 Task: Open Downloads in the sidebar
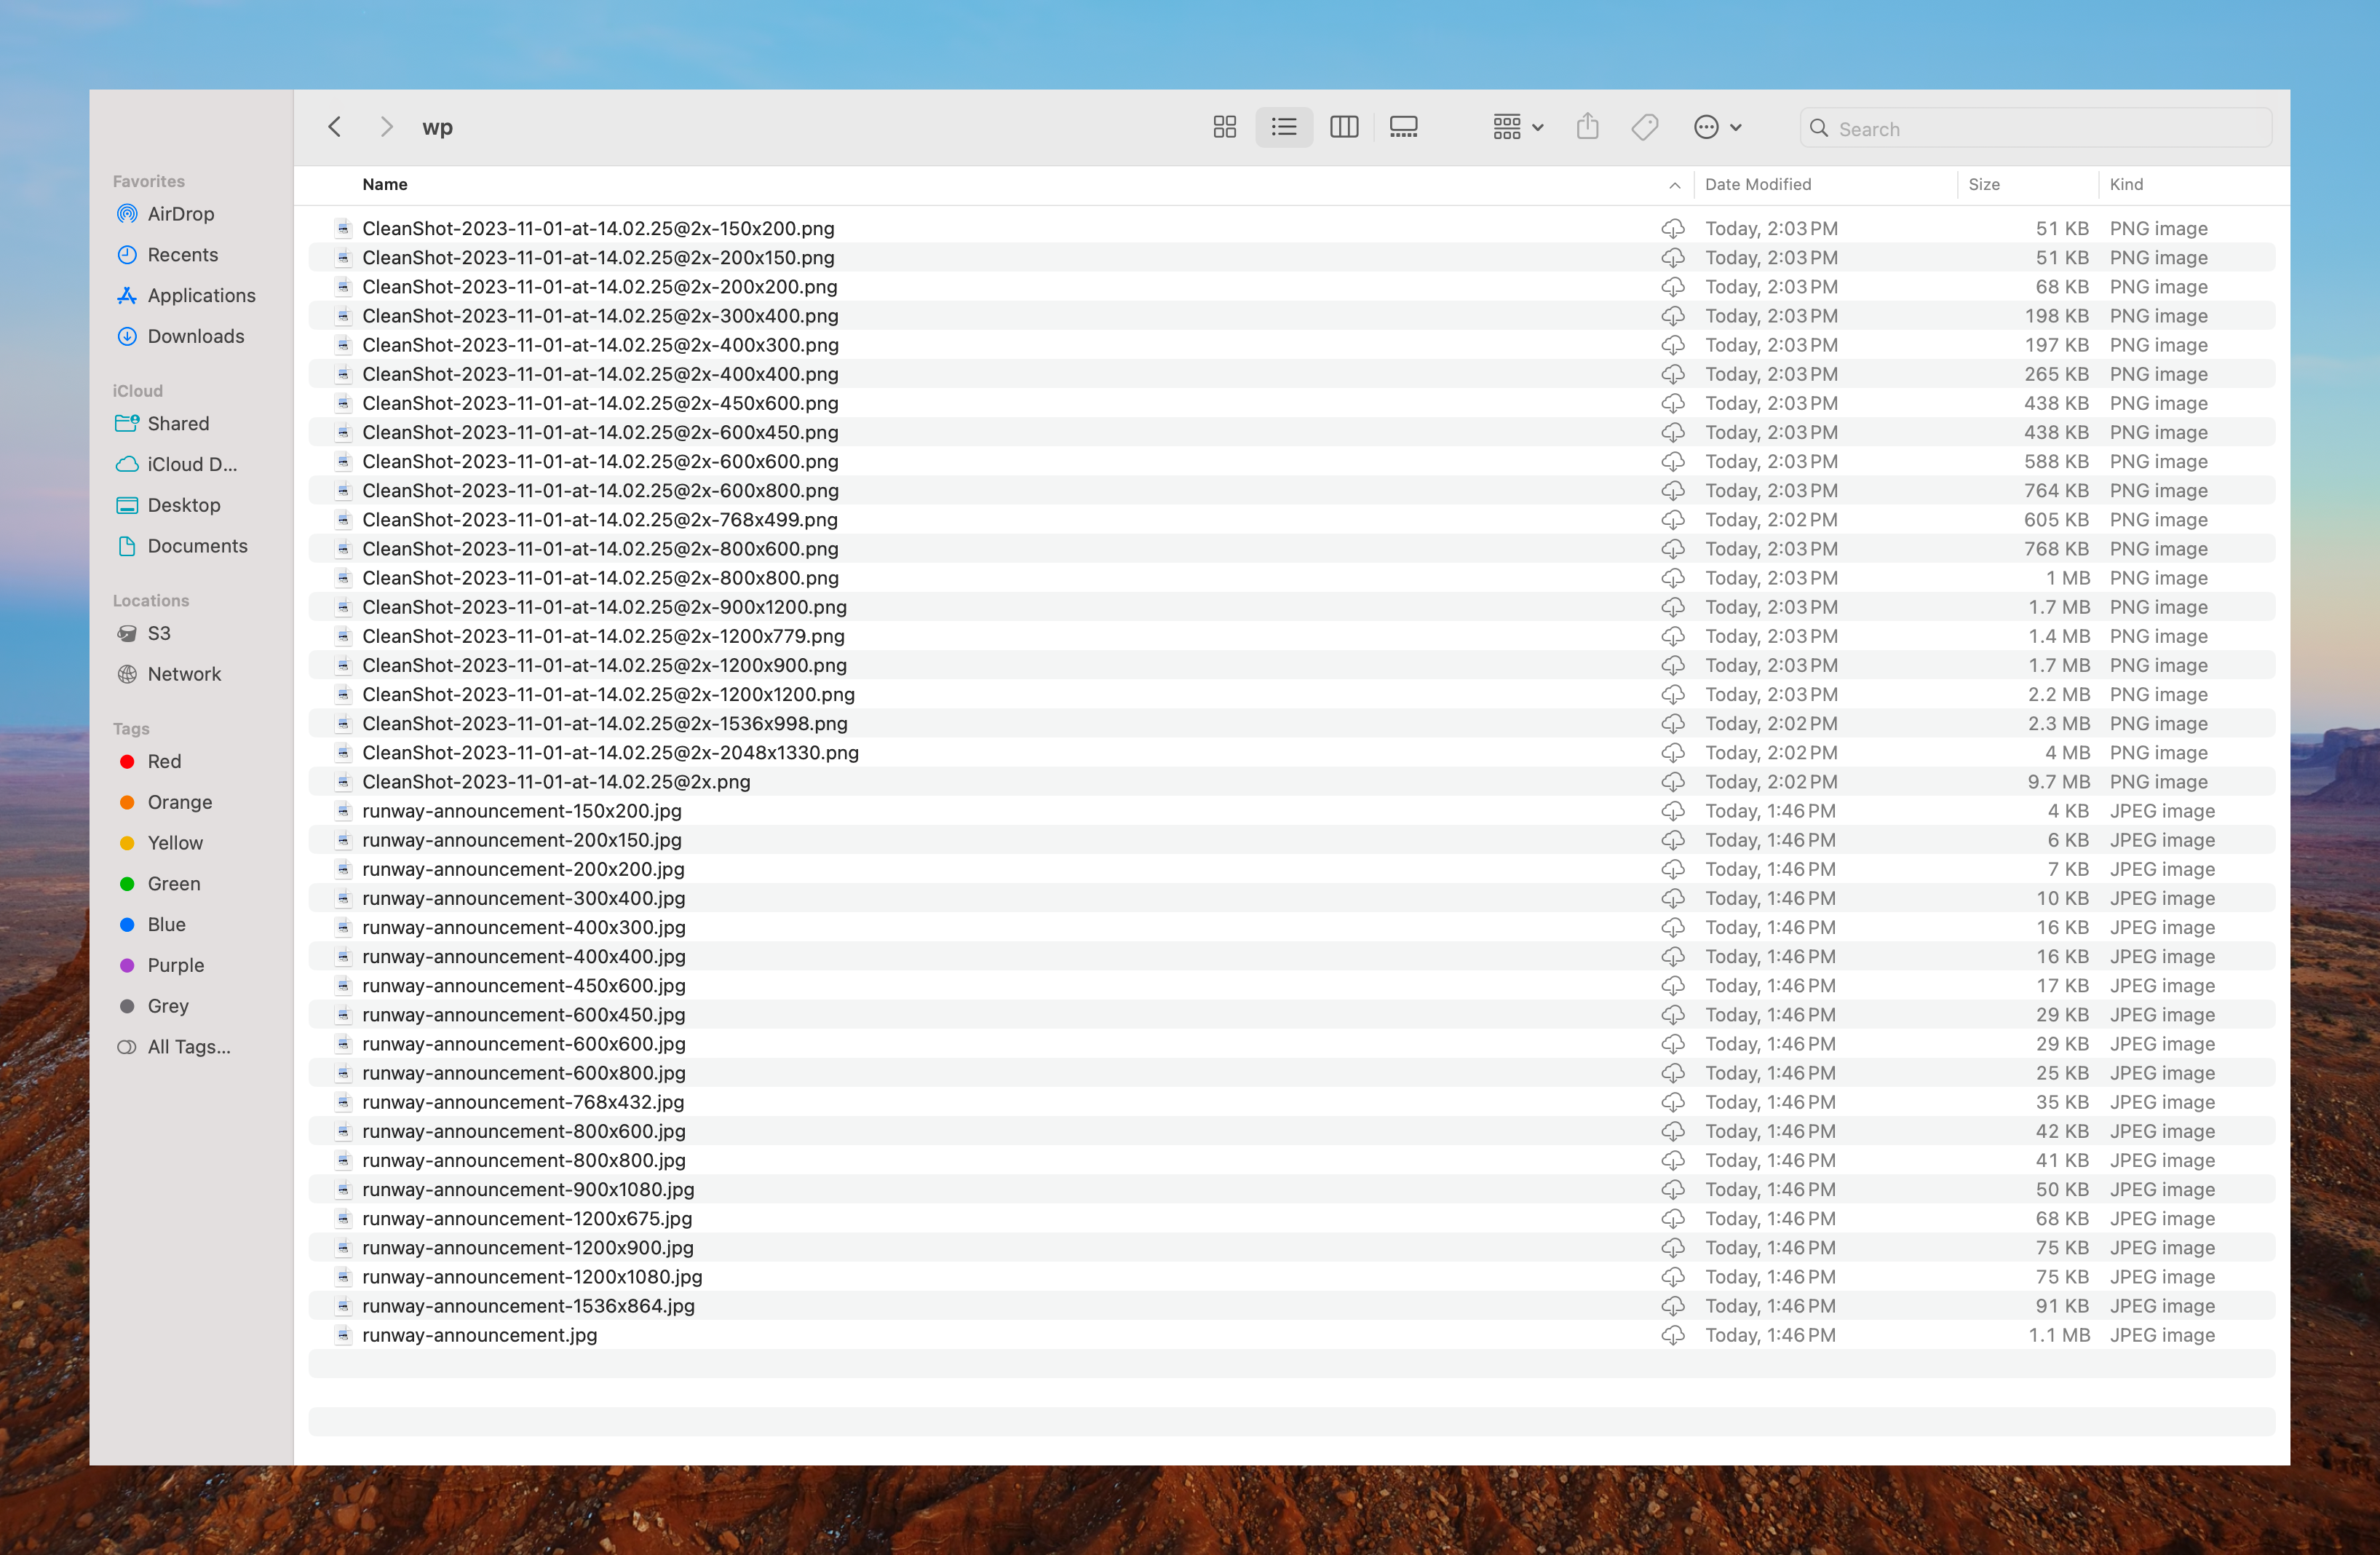[x=195, y=336]
